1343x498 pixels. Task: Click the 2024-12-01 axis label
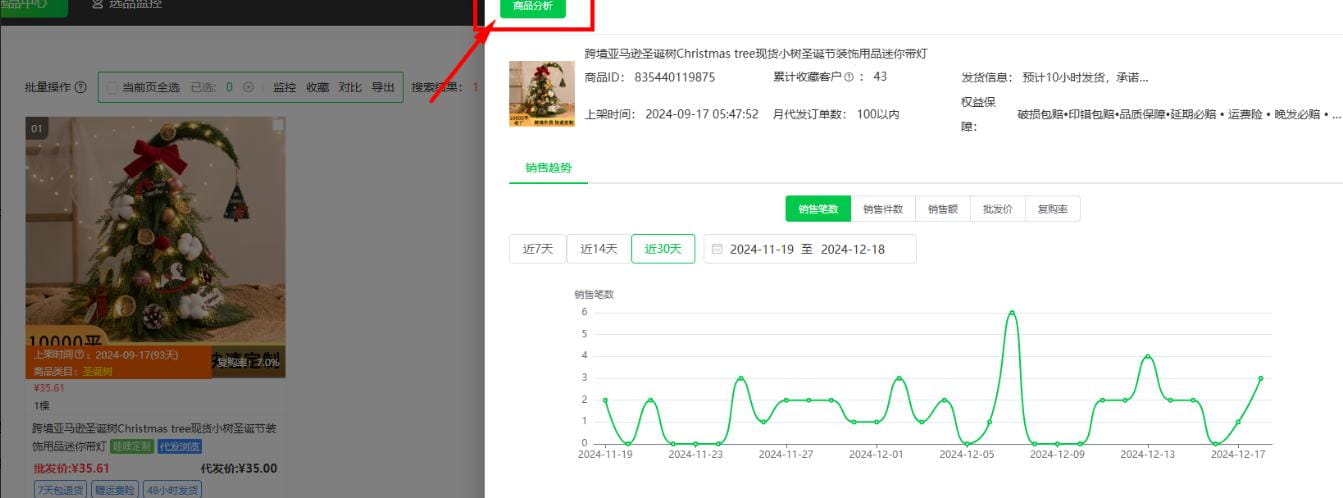coord(876,453)
